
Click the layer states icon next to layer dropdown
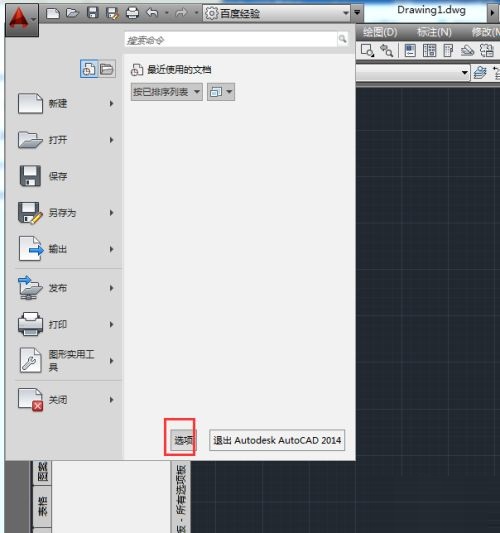pyautogui.click(x=480, y=72)
